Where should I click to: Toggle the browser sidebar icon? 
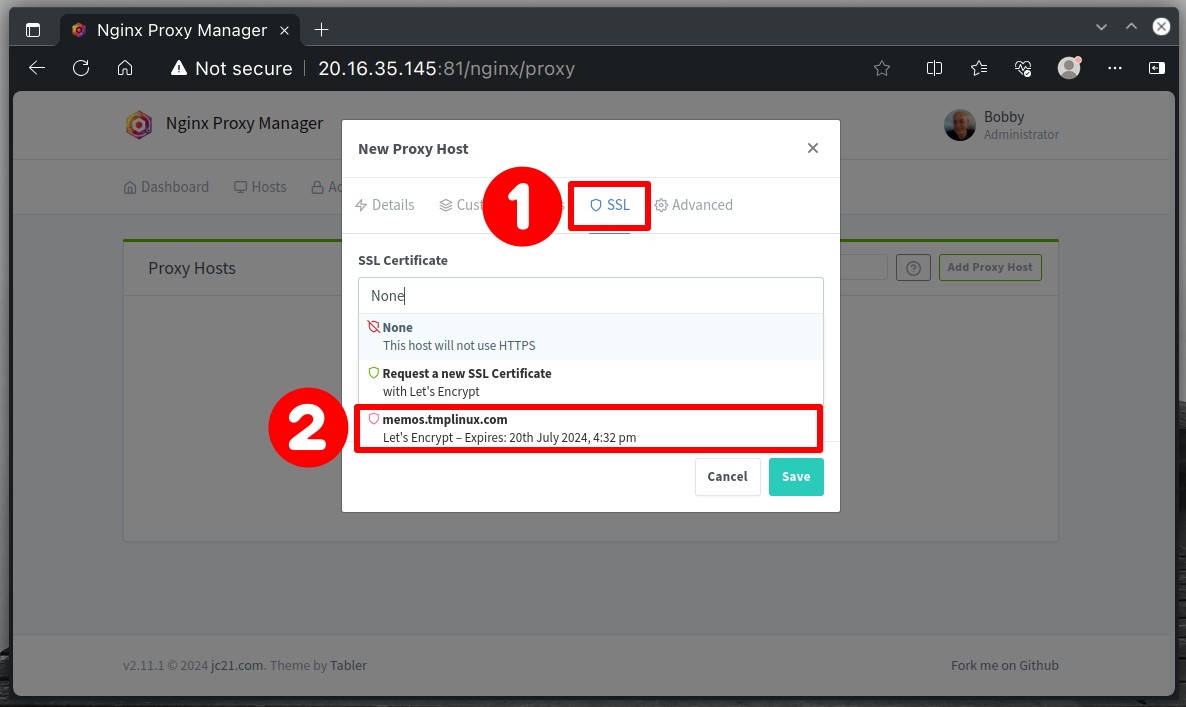pos(1157,68)
